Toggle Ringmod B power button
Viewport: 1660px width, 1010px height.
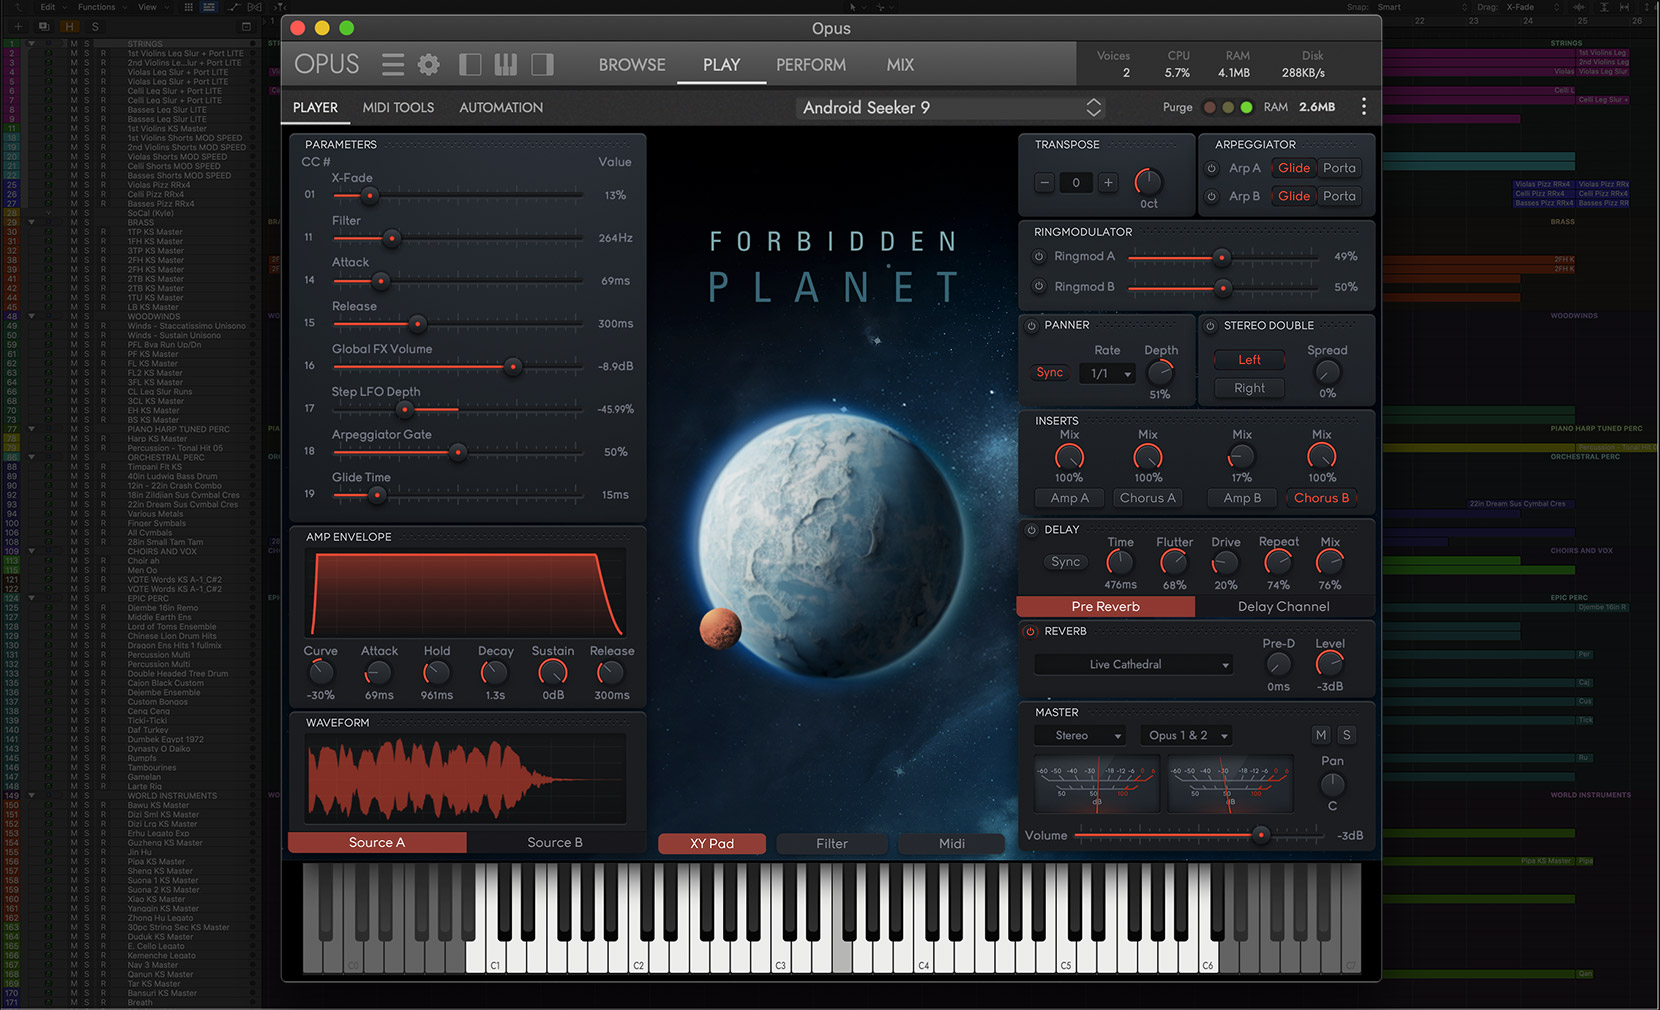[1039, 286]
